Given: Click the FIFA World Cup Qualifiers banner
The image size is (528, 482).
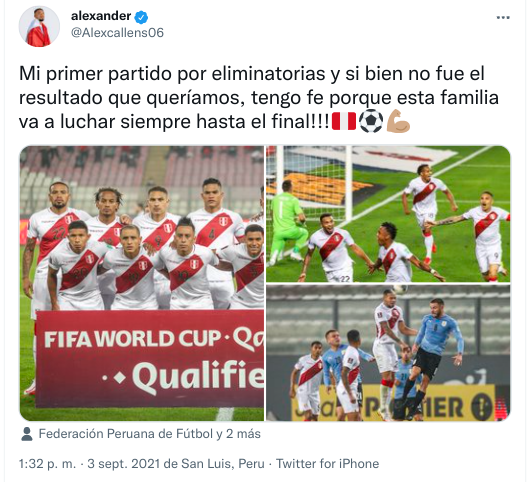Looking at the screenshot, I should (150, 358).
